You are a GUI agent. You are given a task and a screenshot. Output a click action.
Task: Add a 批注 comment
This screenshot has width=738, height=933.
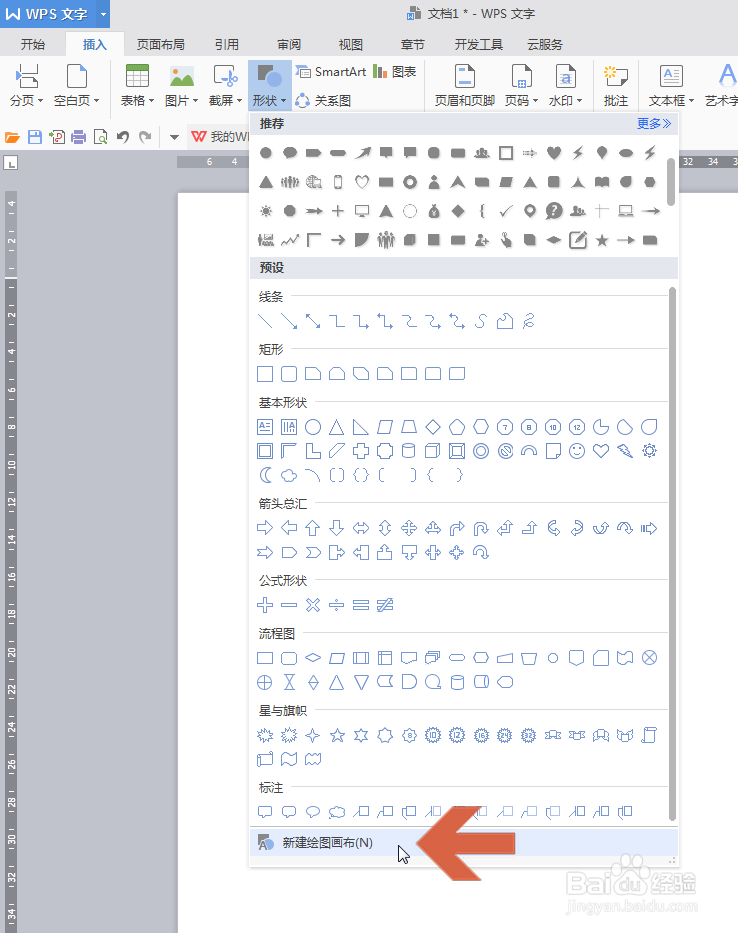pyautogui.click(x=616, y=86)
